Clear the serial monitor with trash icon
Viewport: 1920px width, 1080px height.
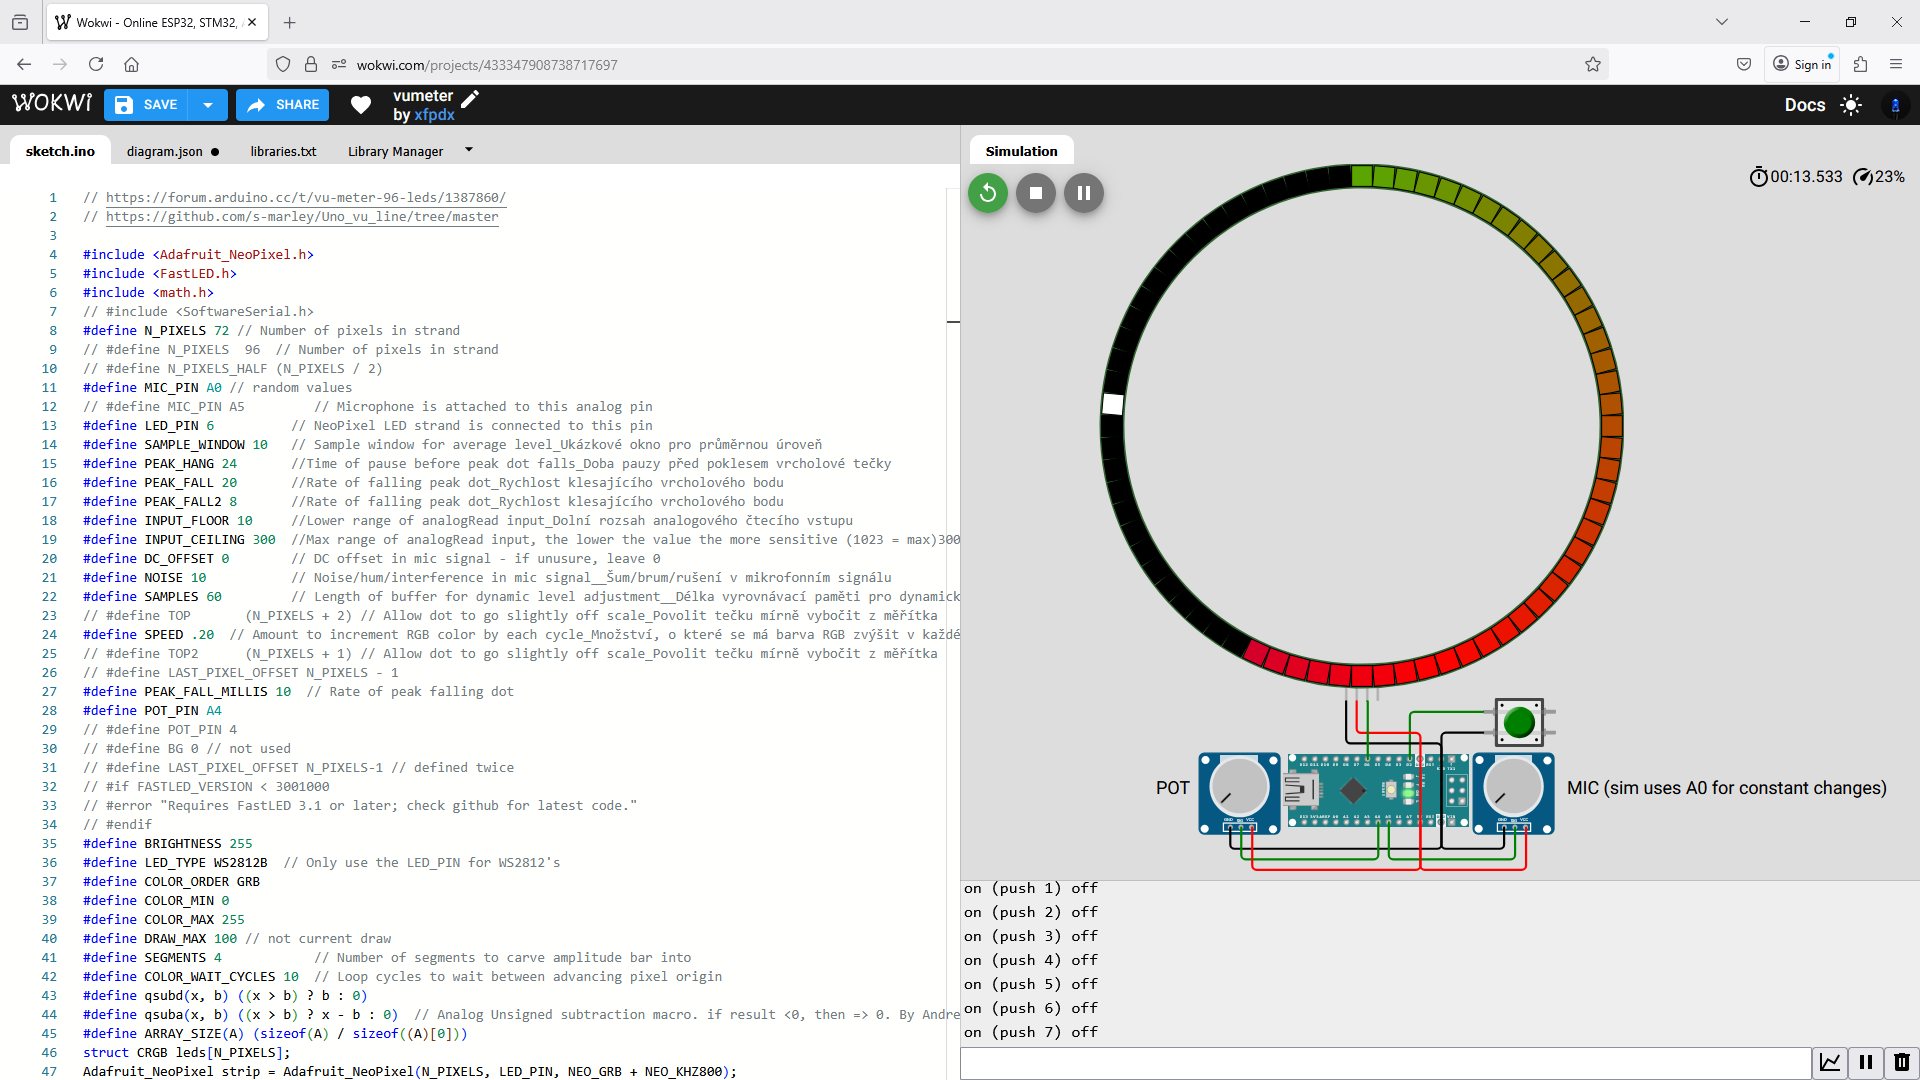pos(1901,1063)
